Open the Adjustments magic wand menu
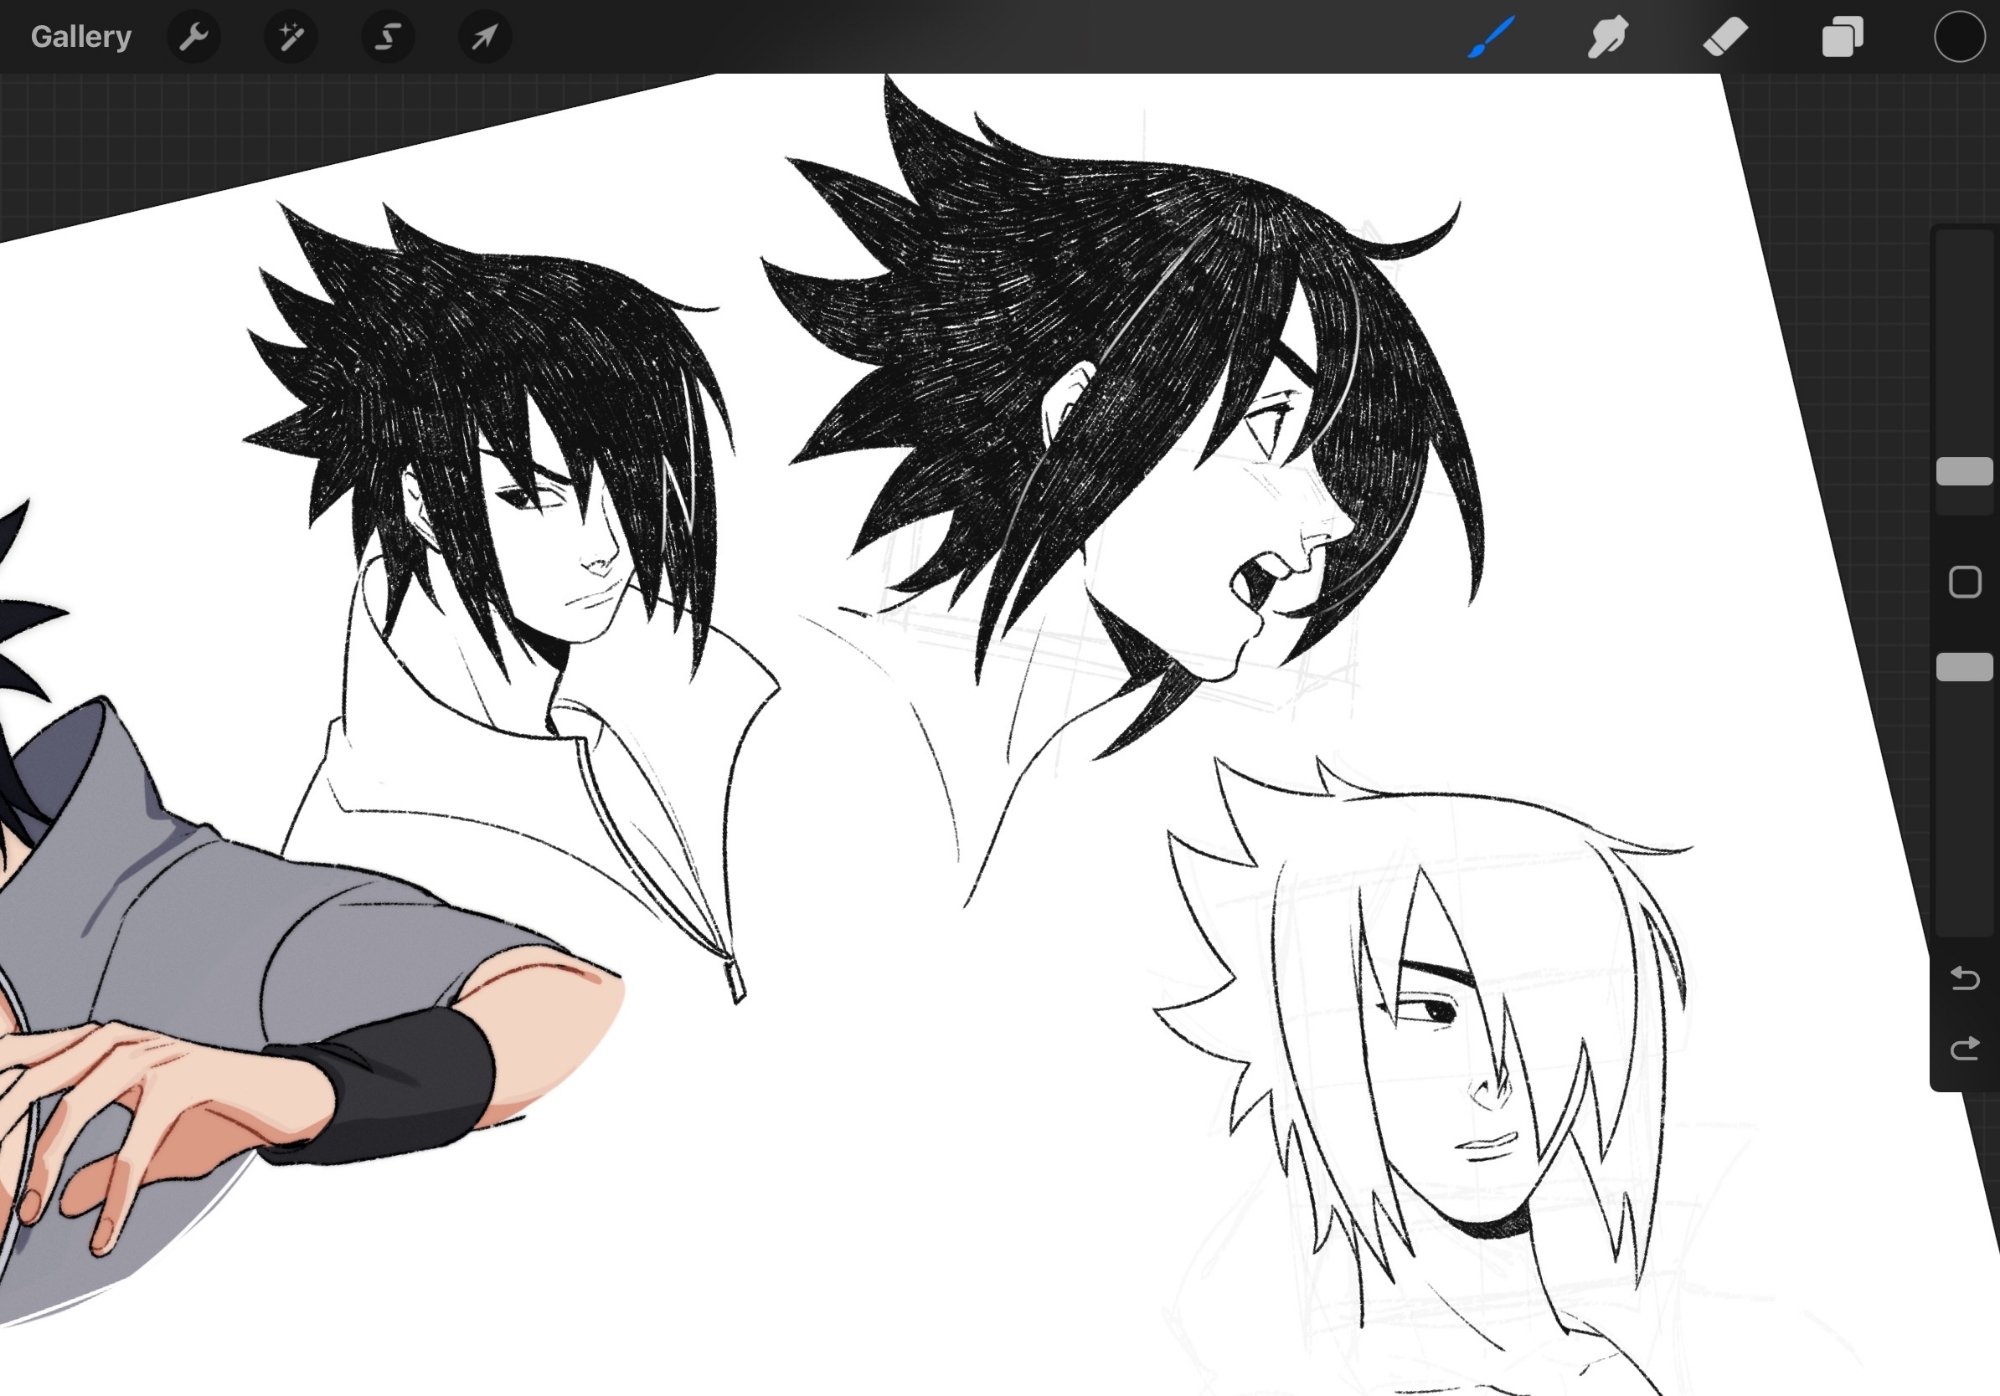The image size is (2000, 1396). (290, 37)
